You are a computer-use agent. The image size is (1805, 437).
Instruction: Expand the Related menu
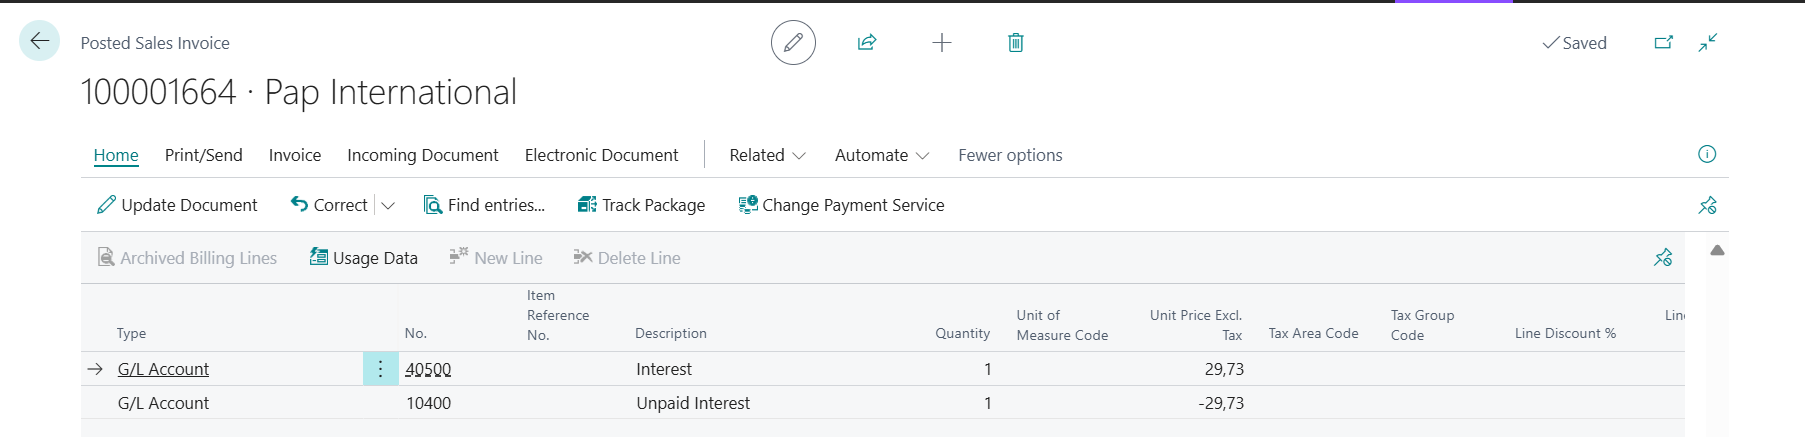767,155
